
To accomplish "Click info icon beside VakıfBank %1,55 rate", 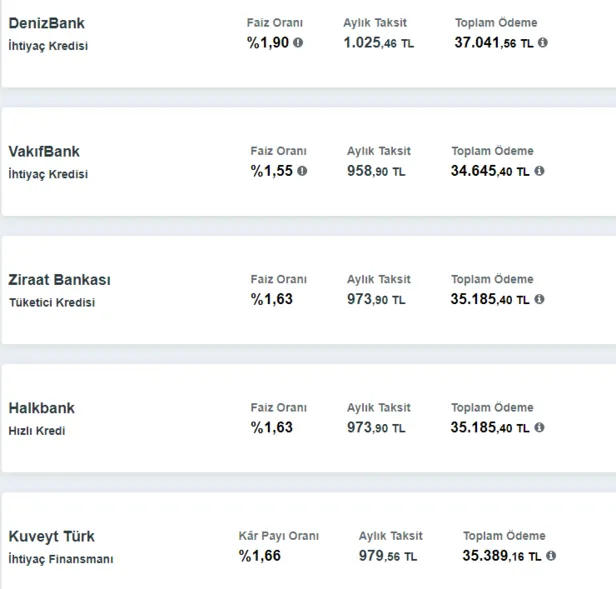I will pyautogui.click(x=302, y=171).
